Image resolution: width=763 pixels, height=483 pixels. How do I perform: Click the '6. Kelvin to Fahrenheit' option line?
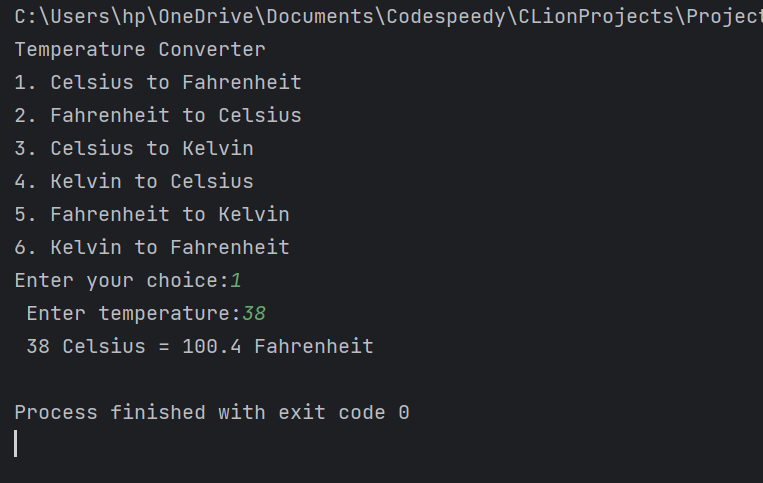152,248
